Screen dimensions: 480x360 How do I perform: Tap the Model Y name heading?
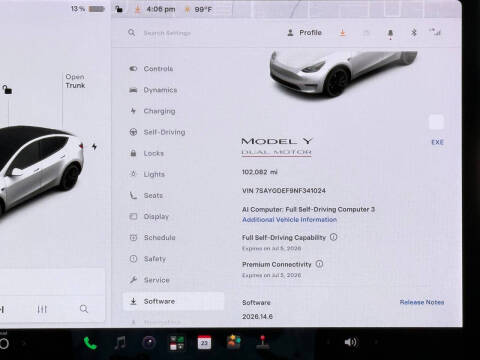(x=277, y=141)
